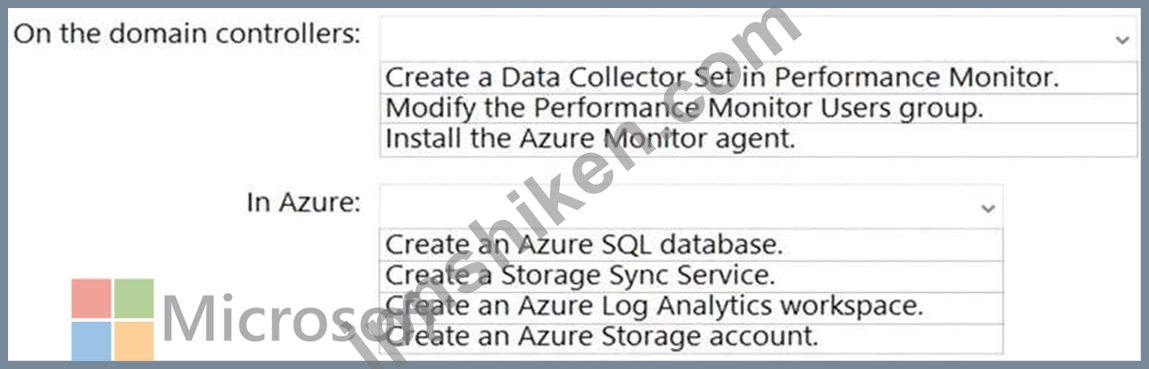The height and width of the screenshot is (369, 1149).
Task: Click the empty domain controllers selection field
Action: click(758, 39)
